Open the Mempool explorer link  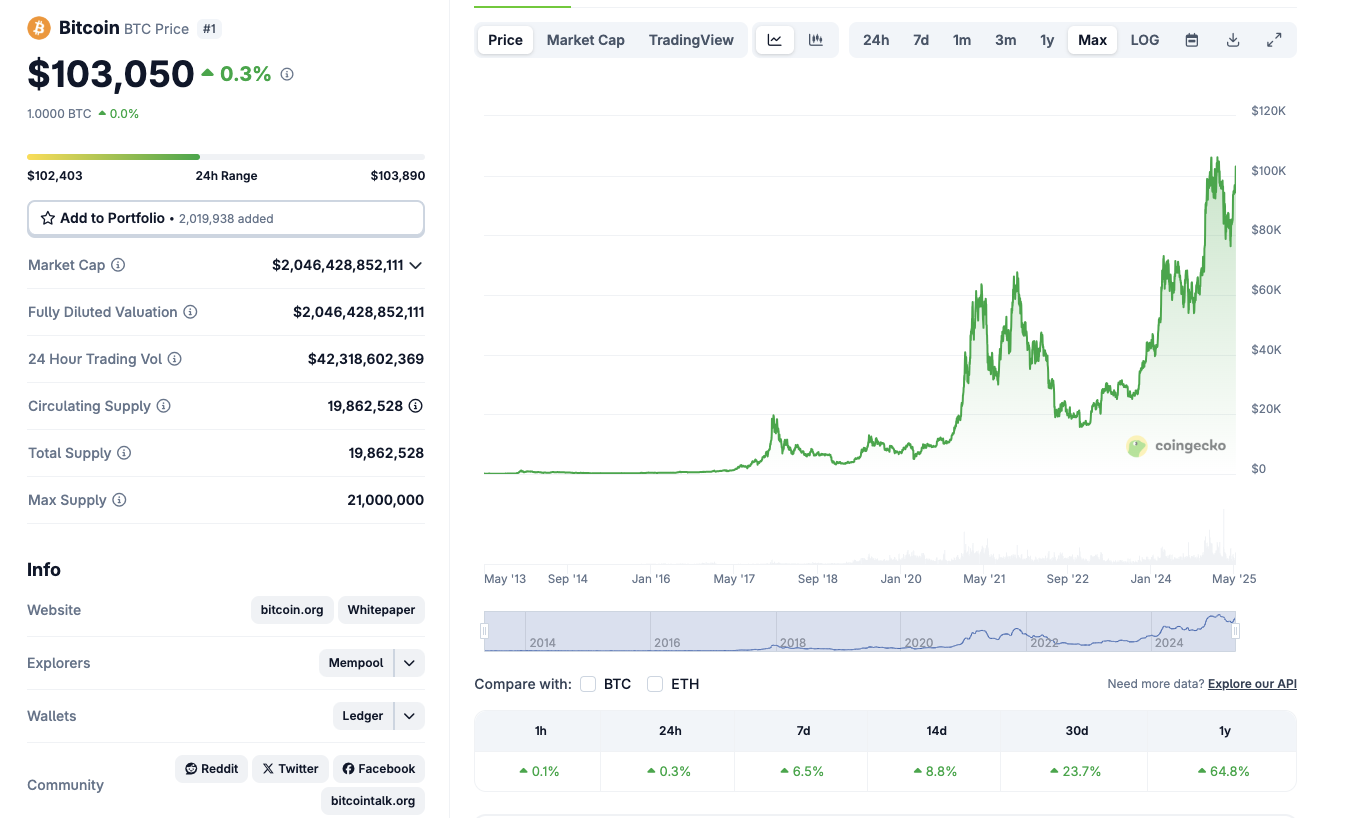(356, 663)
